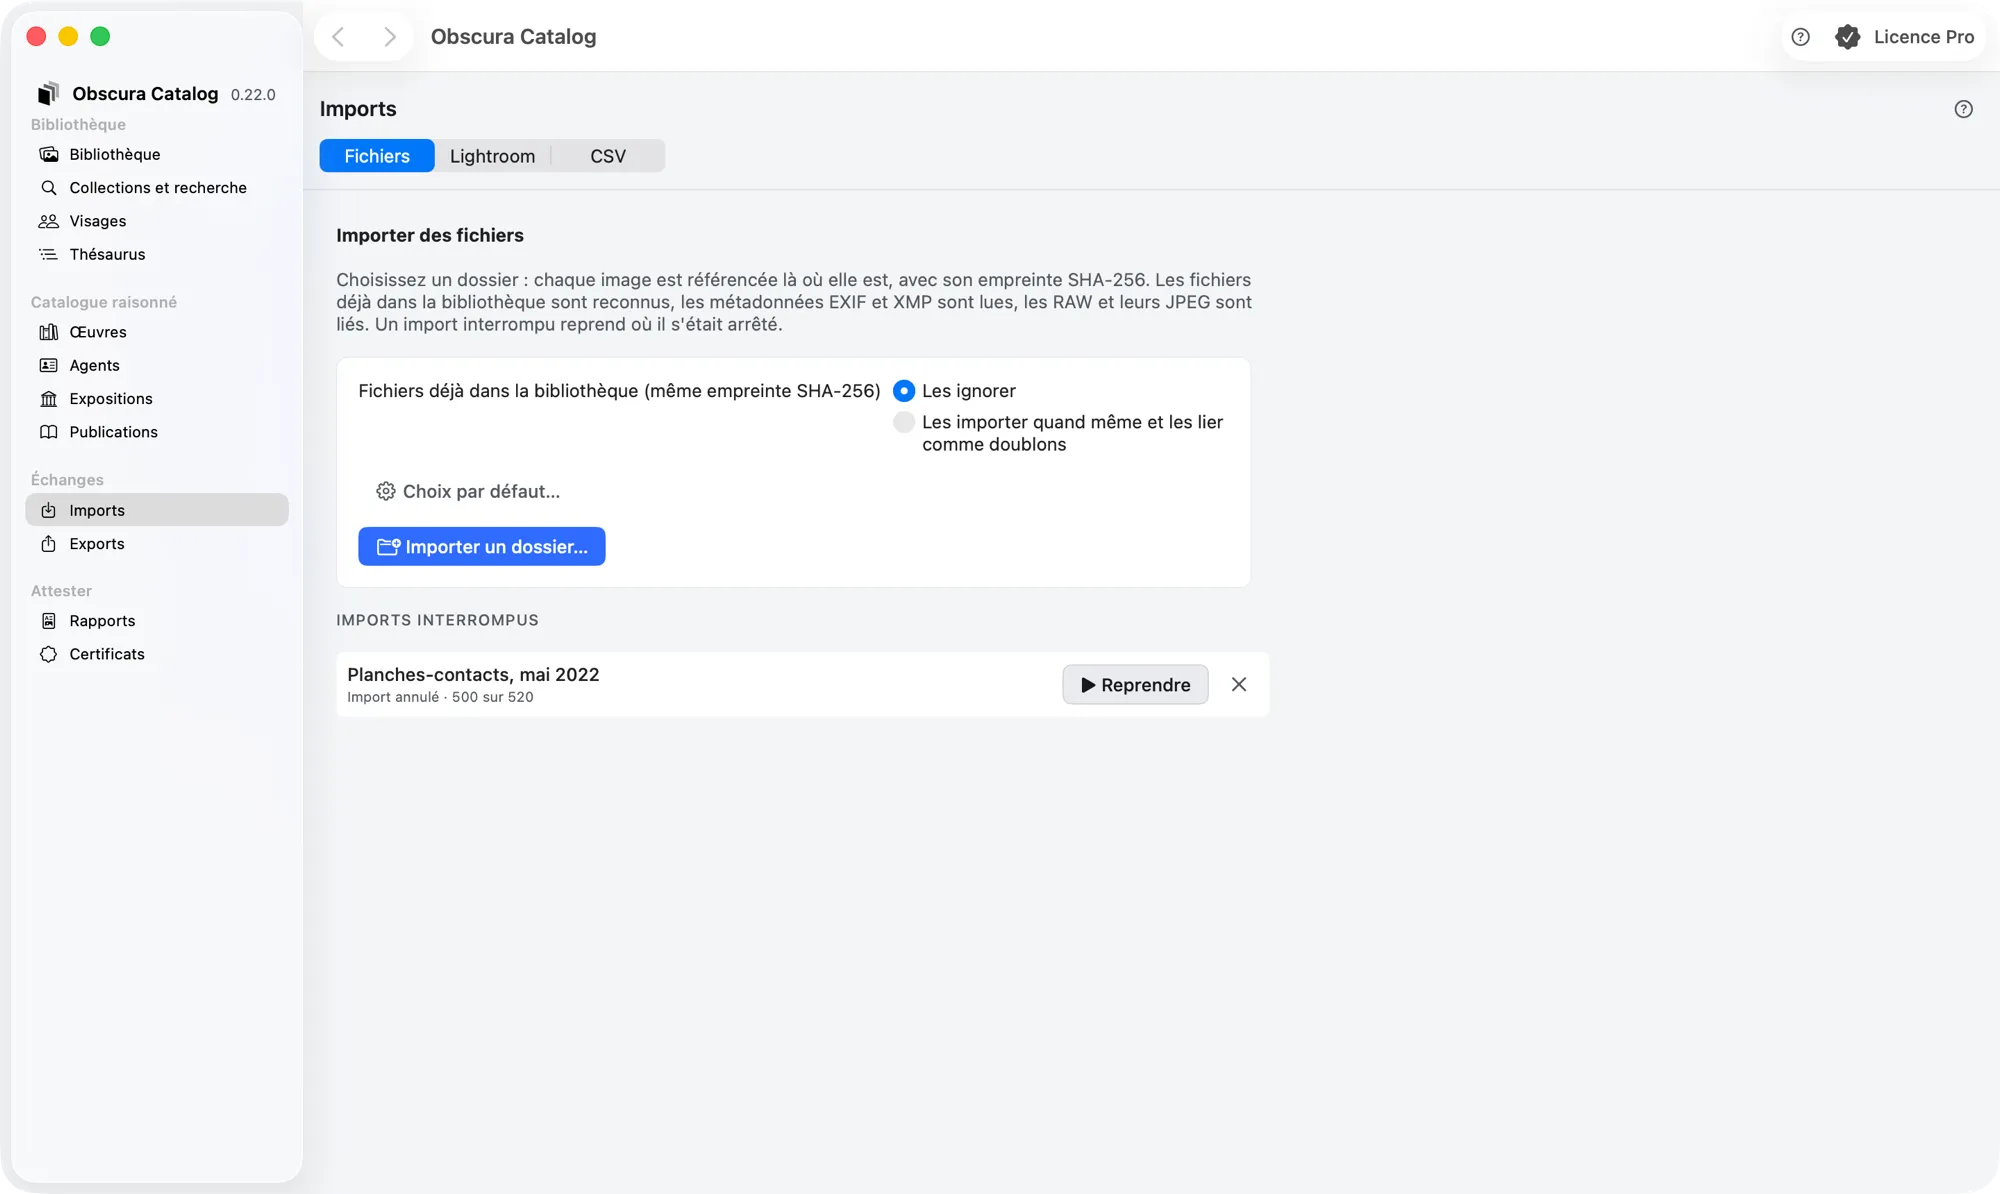Click the Importer des fichiers heading

pyautogui.click(x=430, y=235)
